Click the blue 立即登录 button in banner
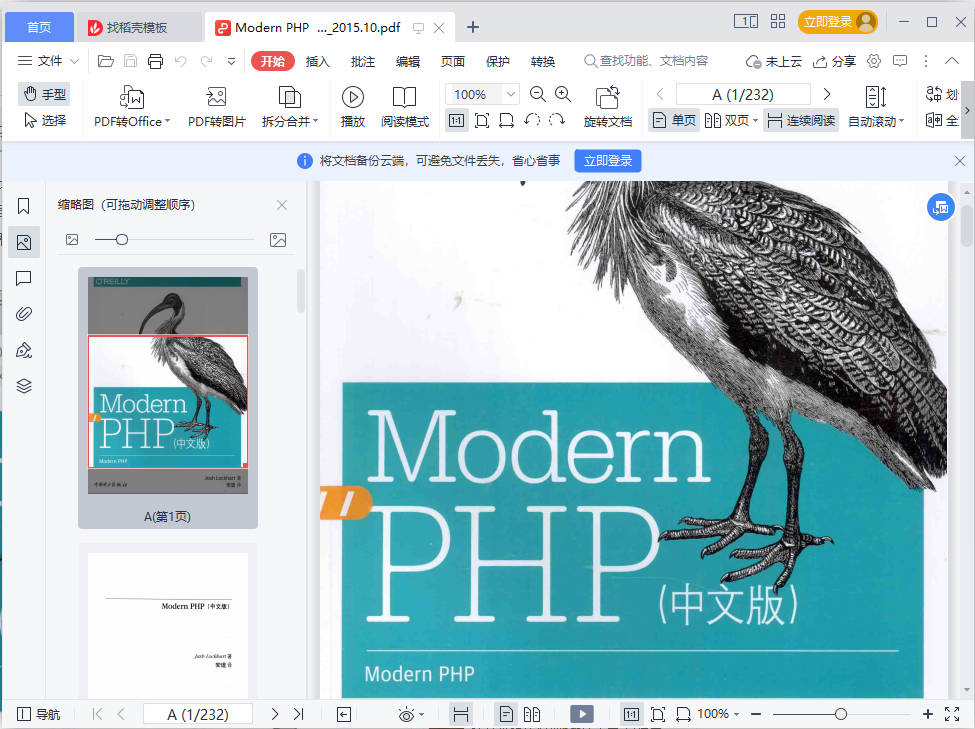 (x=607, y=161)
